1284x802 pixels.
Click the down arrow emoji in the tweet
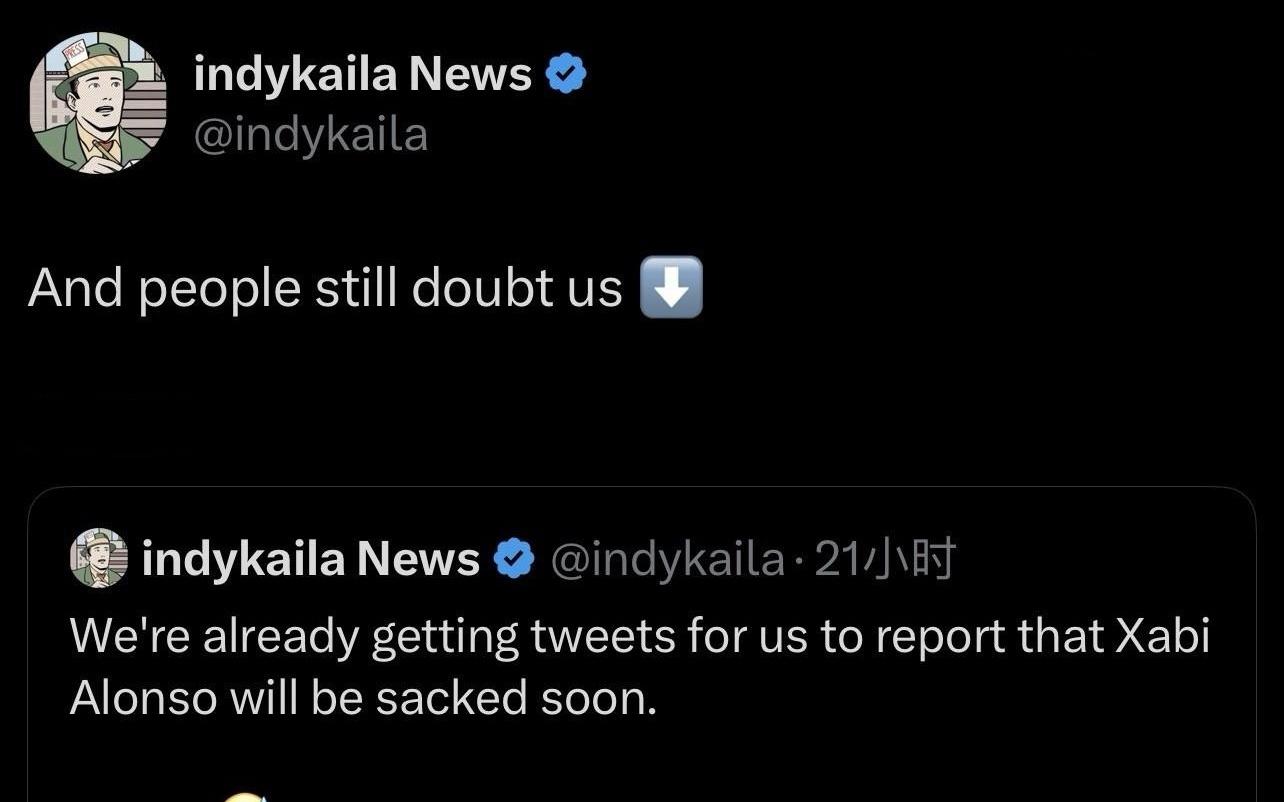[670, 288]
